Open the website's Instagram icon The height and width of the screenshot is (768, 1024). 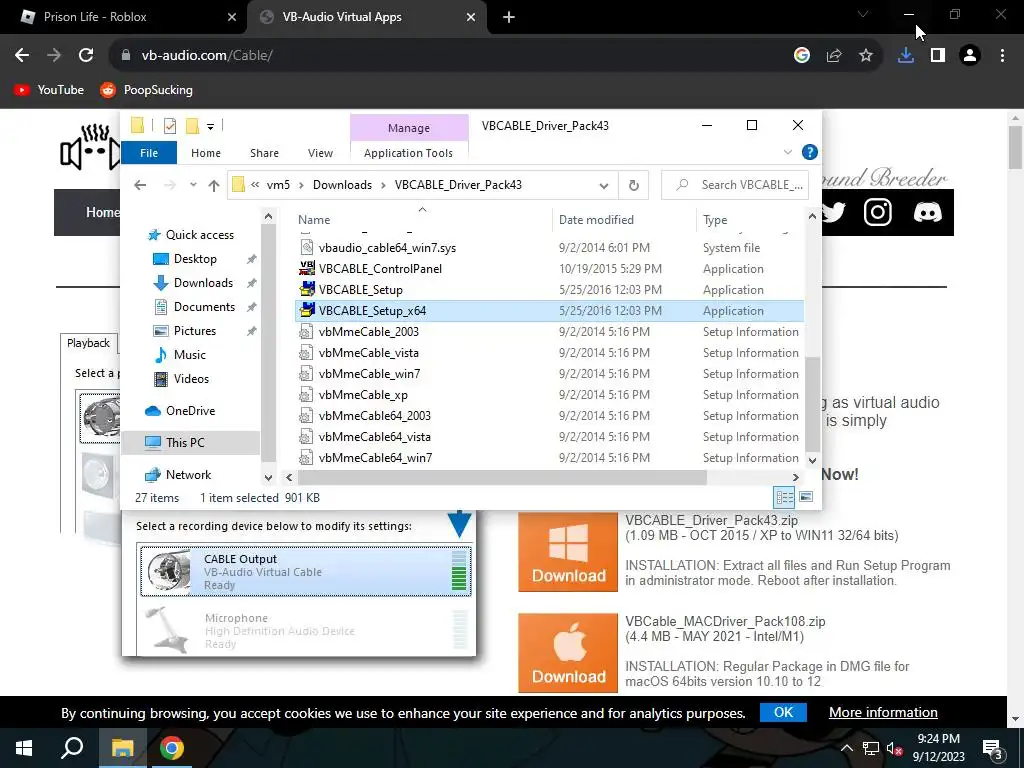tap(878, 213)
